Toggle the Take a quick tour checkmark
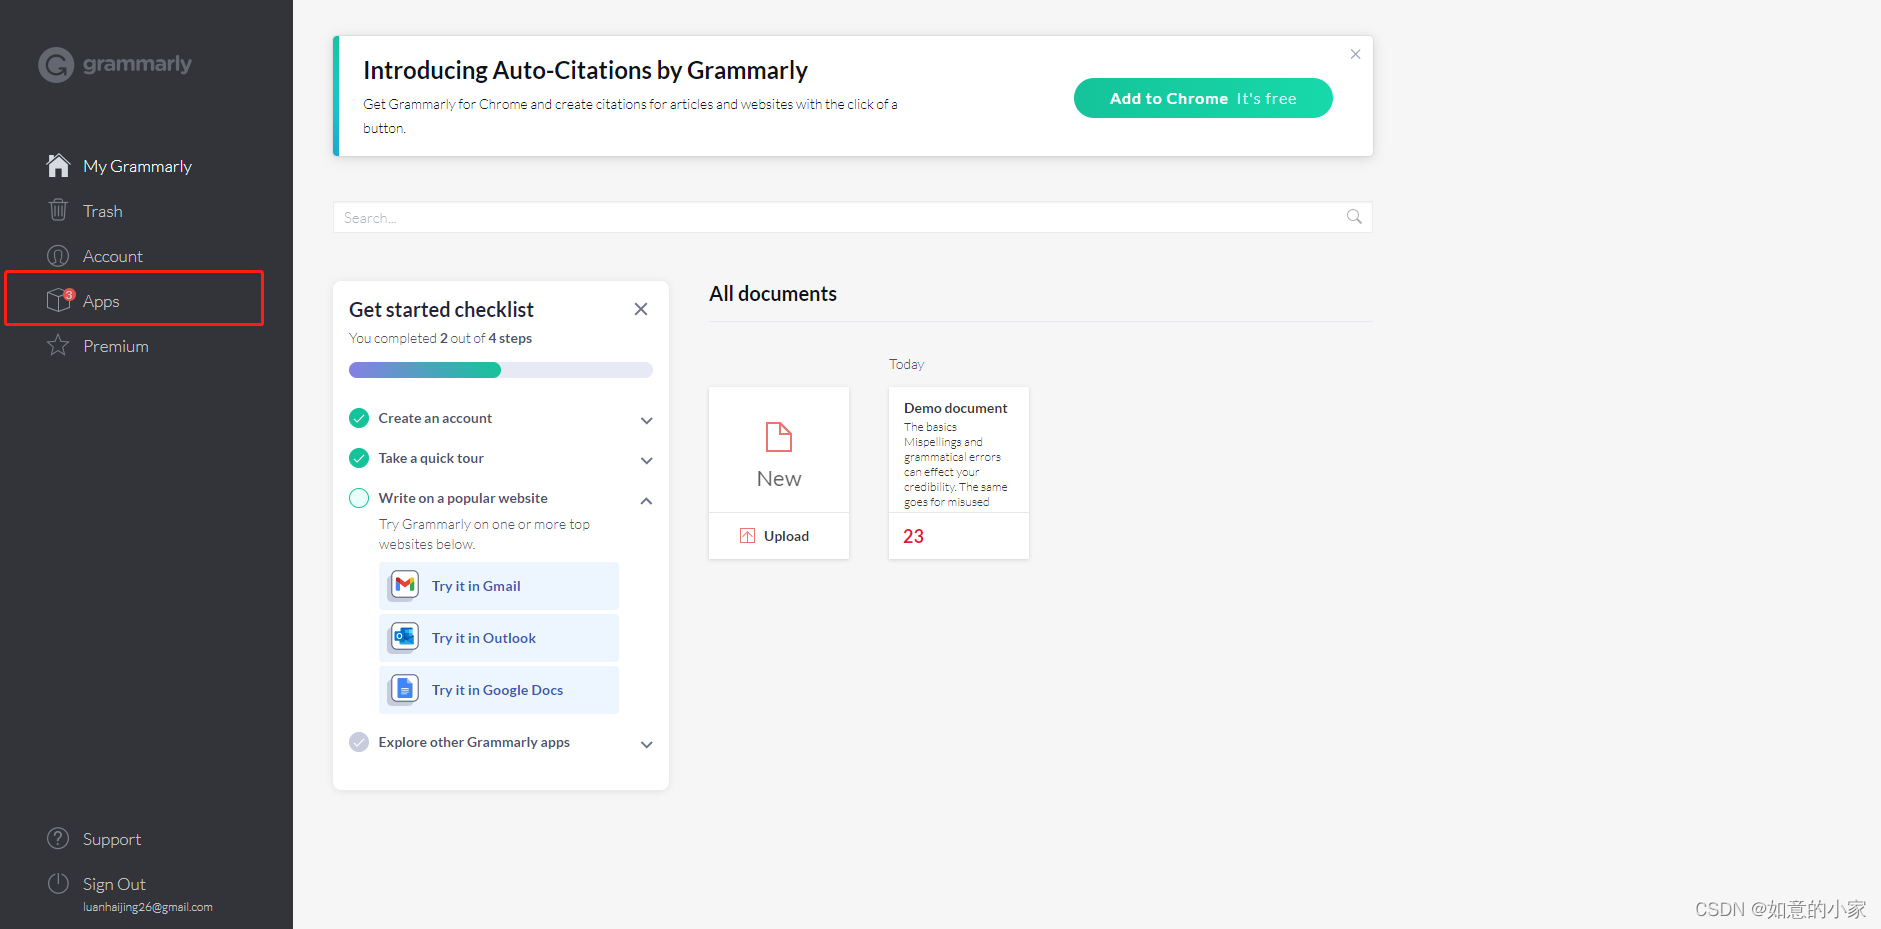 359,458
